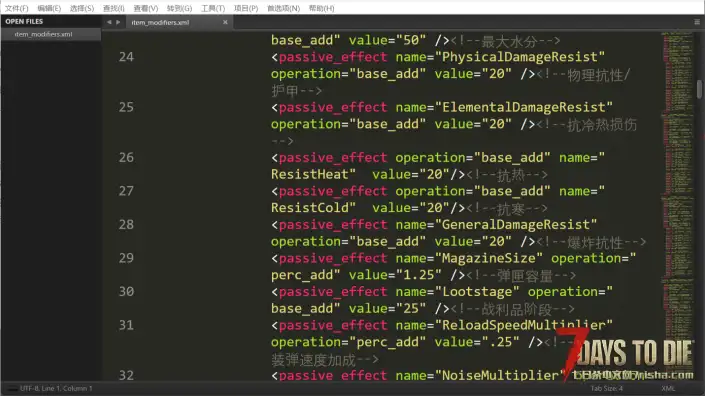This screenshot has width=705, height=396.
Task: Change indentation via Tab Size: 4
Action: click(x=607, y=388)
